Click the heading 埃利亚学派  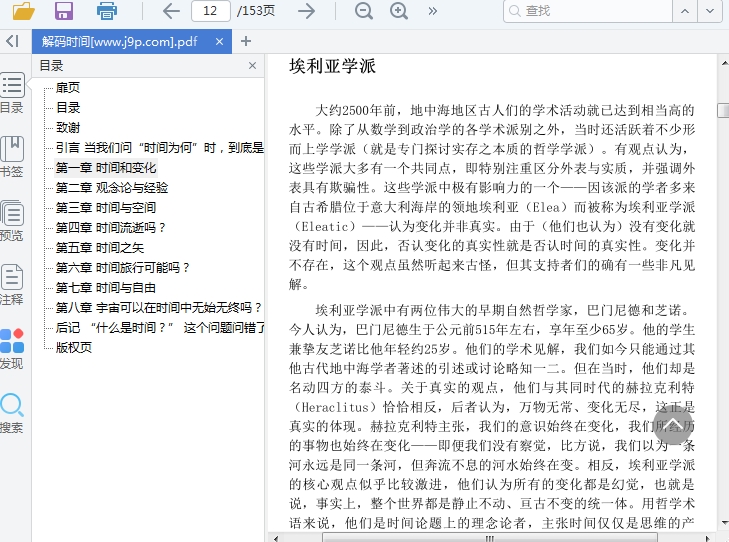(332, 66)
